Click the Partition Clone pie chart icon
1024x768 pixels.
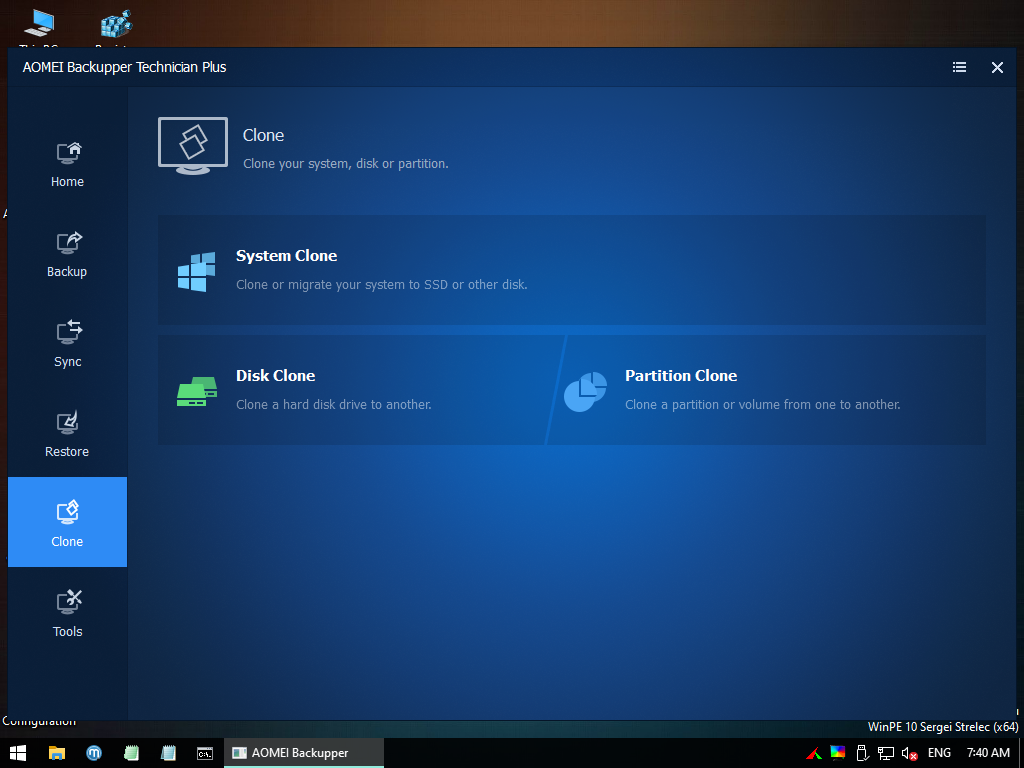click(x=585, y=392)
